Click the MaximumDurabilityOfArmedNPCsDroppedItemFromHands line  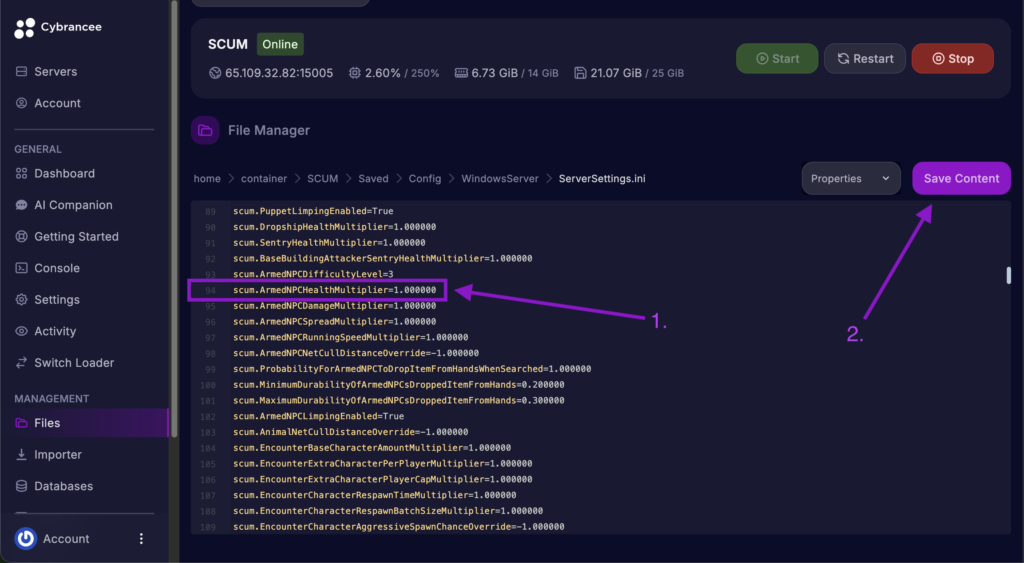tap(399, 400)
